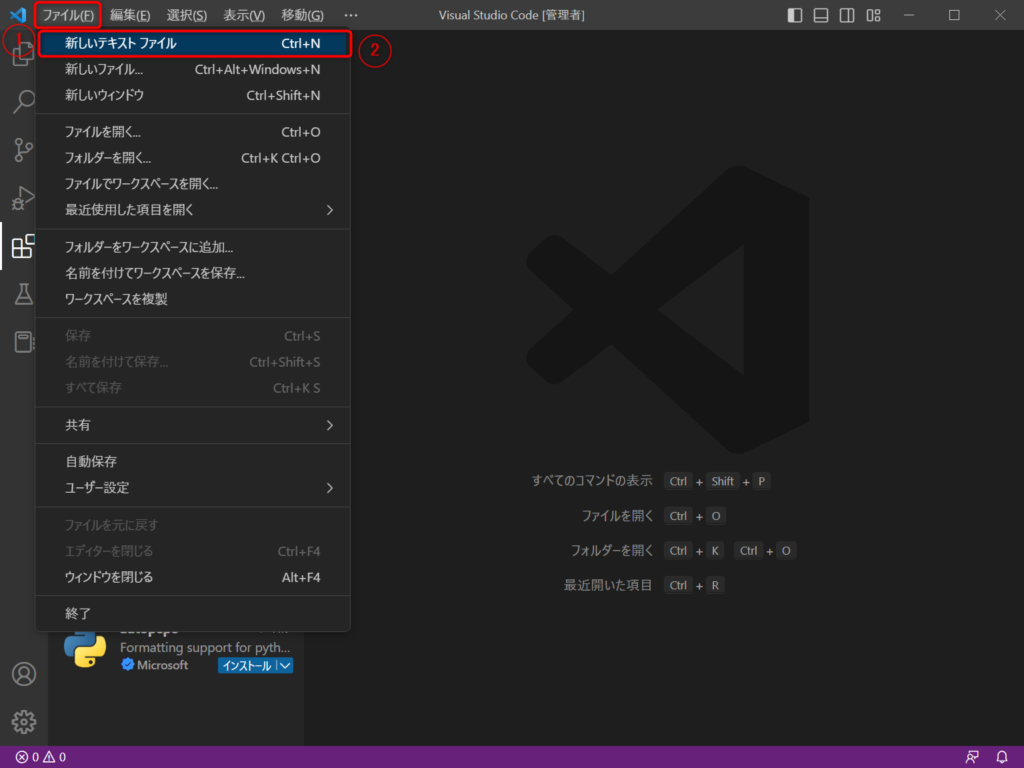
Task: Select フォルダーをワークスペースに追加...
Action: click(193, 247)
